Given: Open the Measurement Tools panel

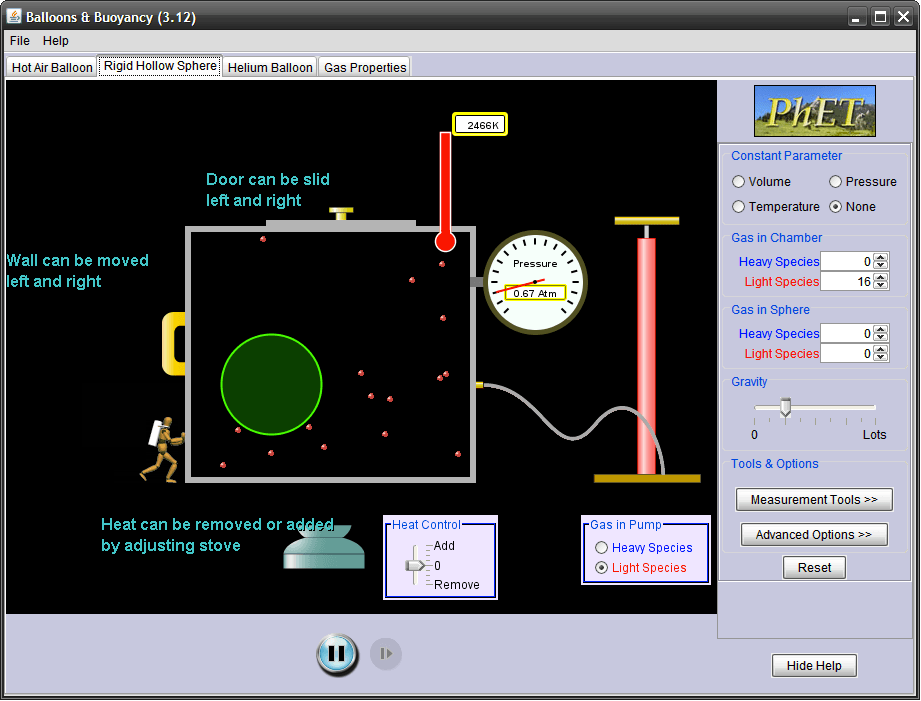Looking at the screenshot, I should [x=813, y=499].
